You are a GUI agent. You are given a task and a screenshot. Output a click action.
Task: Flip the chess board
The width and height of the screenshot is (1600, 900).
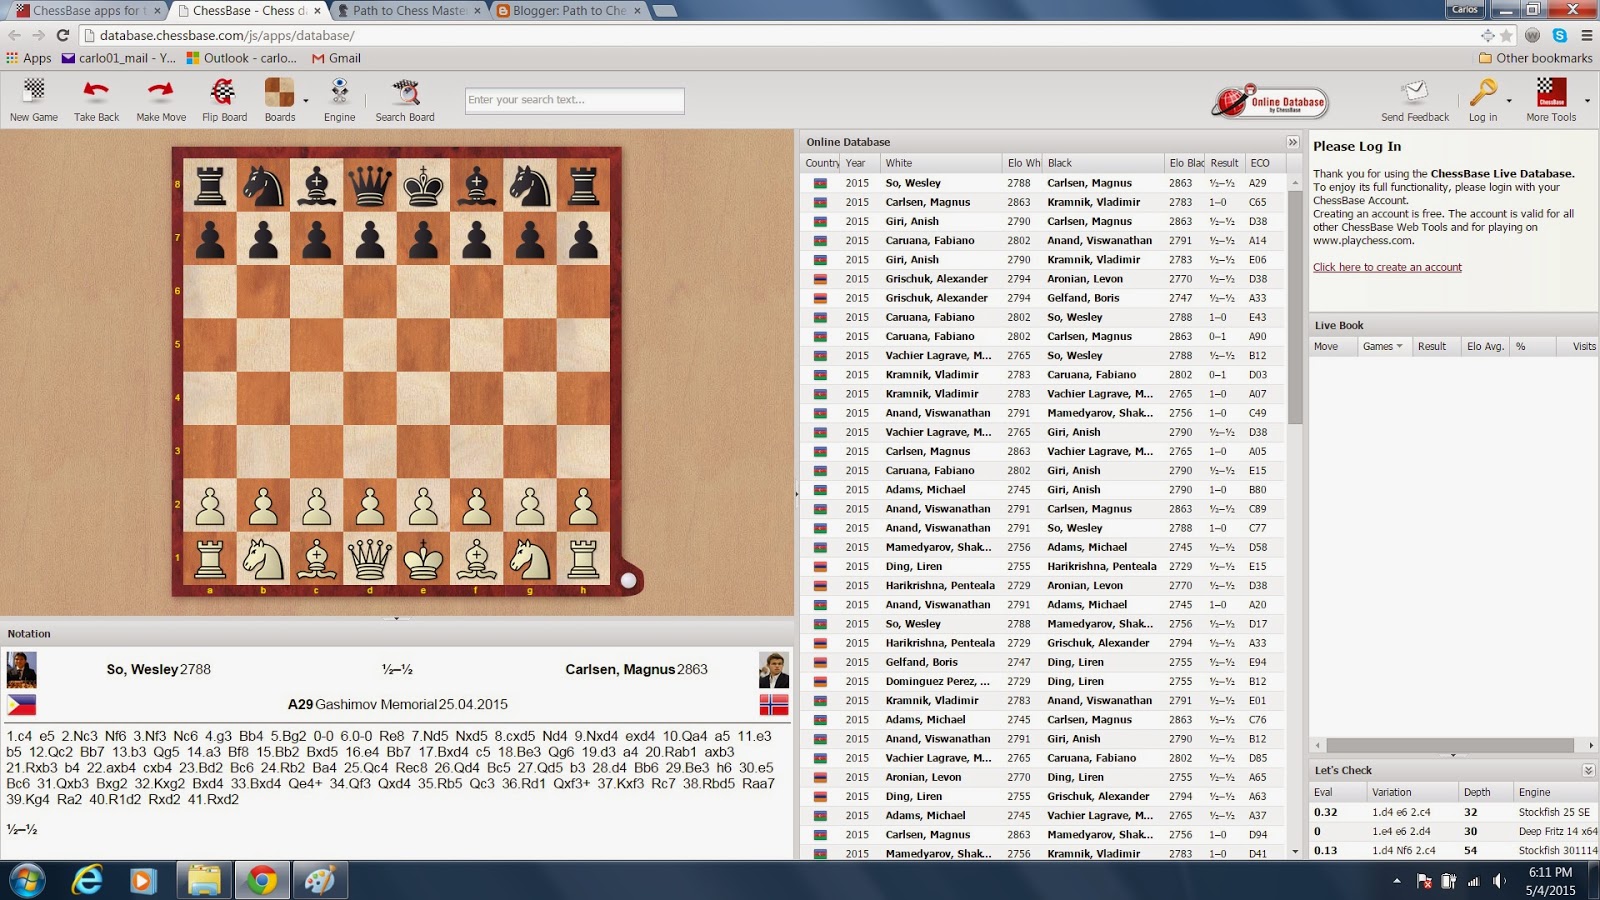[x=224, y=99]
